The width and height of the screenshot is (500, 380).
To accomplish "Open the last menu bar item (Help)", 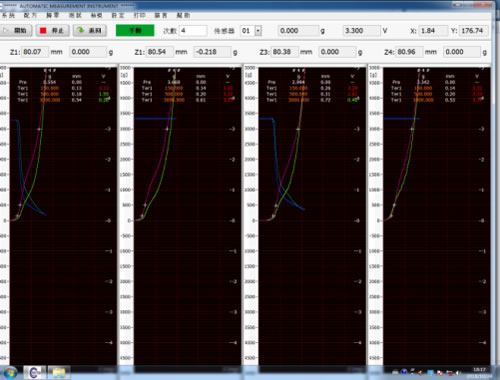I will point(183,15).
